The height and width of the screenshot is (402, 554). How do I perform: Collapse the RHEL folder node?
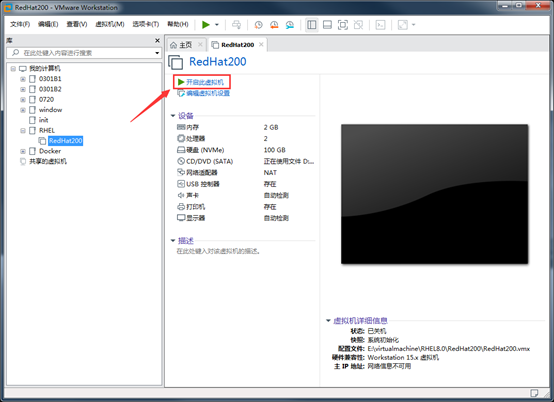point(23,131)
